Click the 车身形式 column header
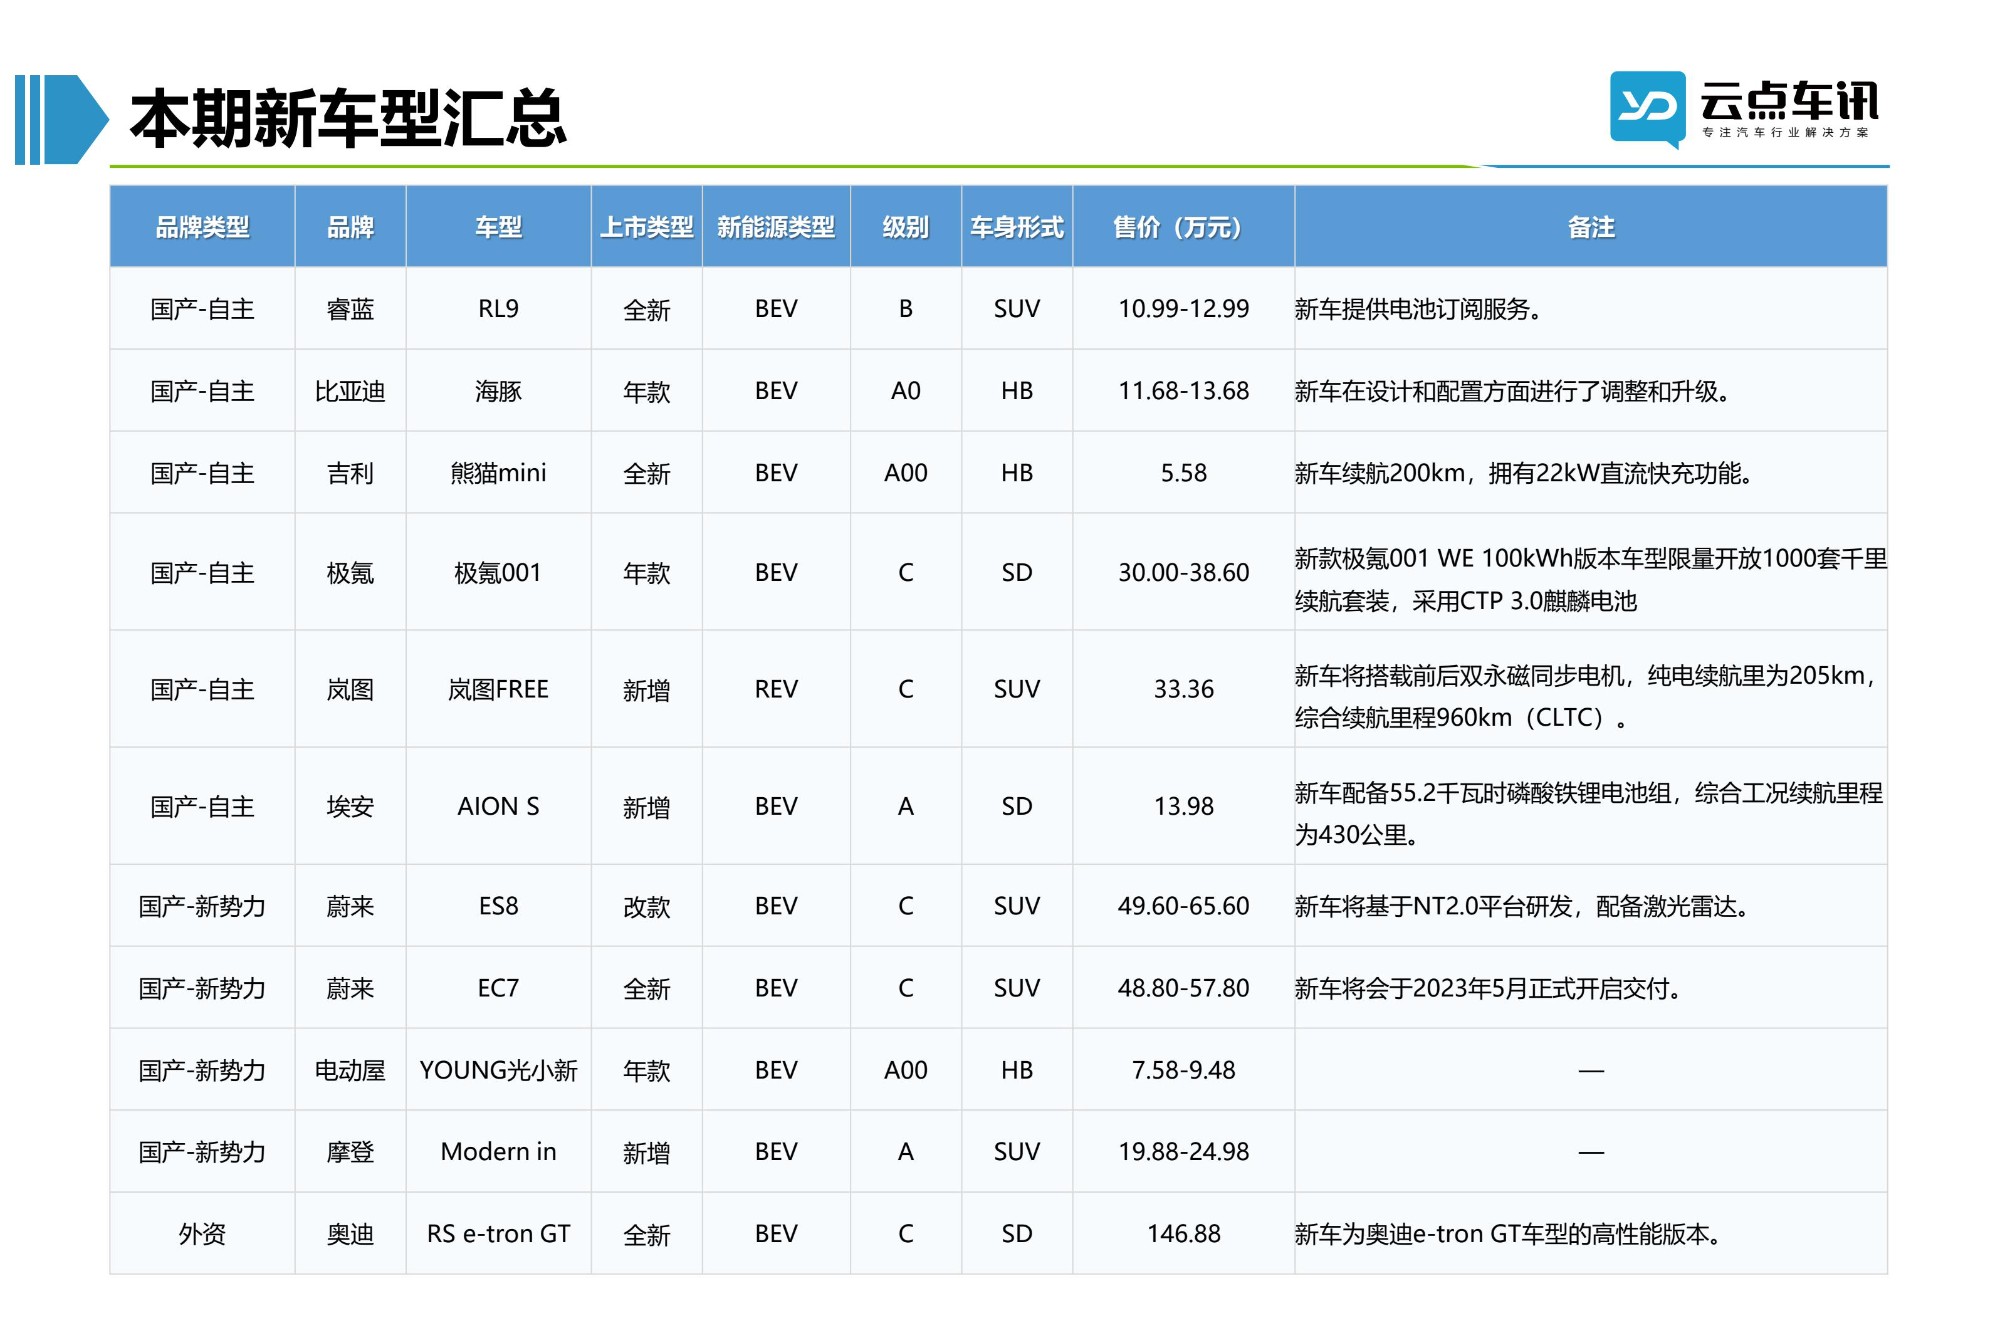 [x=1017, y=227]
